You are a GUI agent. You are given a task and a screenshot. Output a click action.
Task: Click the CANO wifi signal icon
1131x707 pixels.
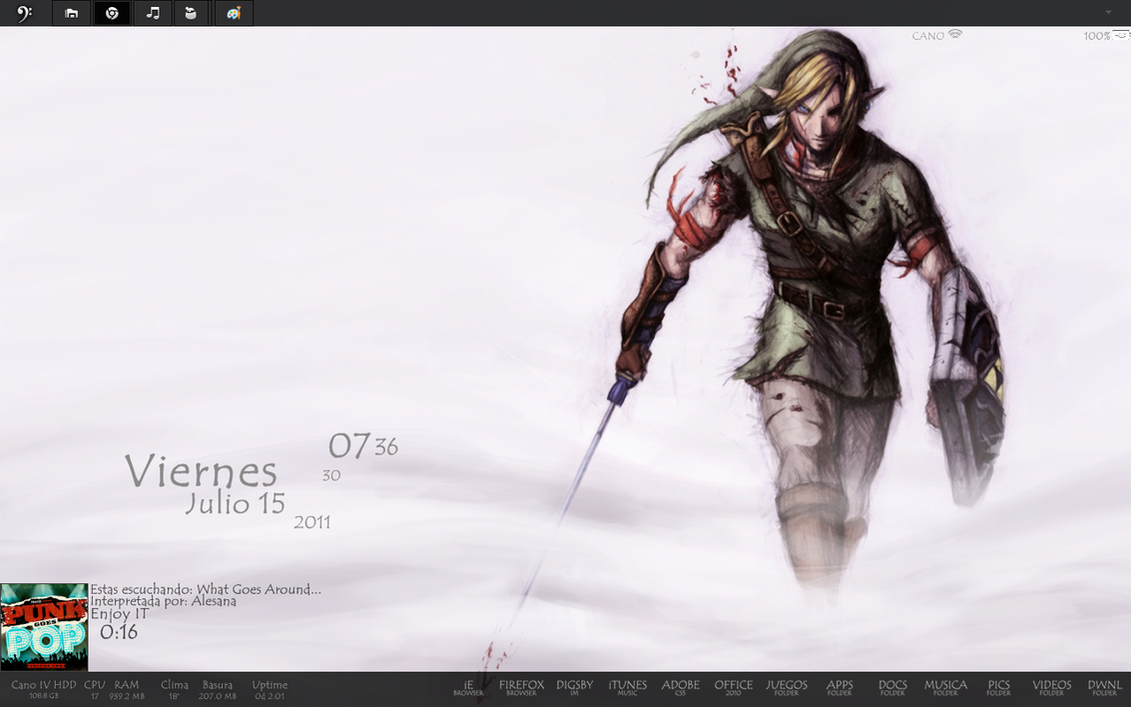(955, 34)
